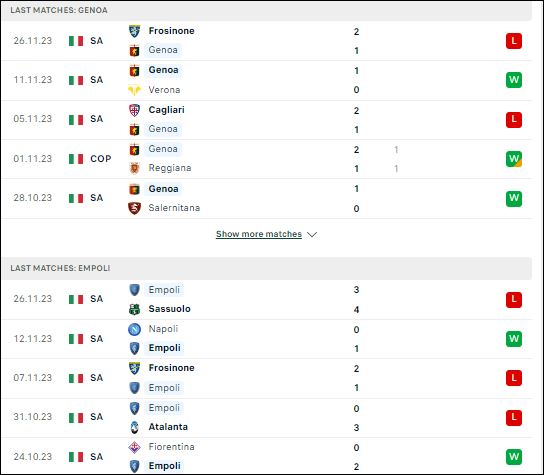The height and width of the screenshot is (475, 544).
Task: Open the Empoli vs Atalanta match row
Action: pyautogui.click(x=266, y=418)
